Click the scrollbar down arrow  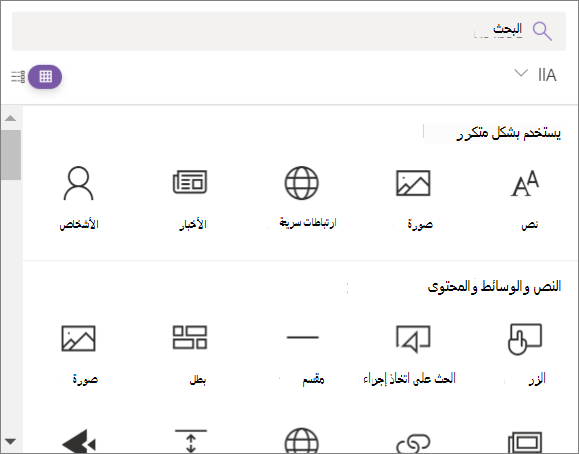11,441
